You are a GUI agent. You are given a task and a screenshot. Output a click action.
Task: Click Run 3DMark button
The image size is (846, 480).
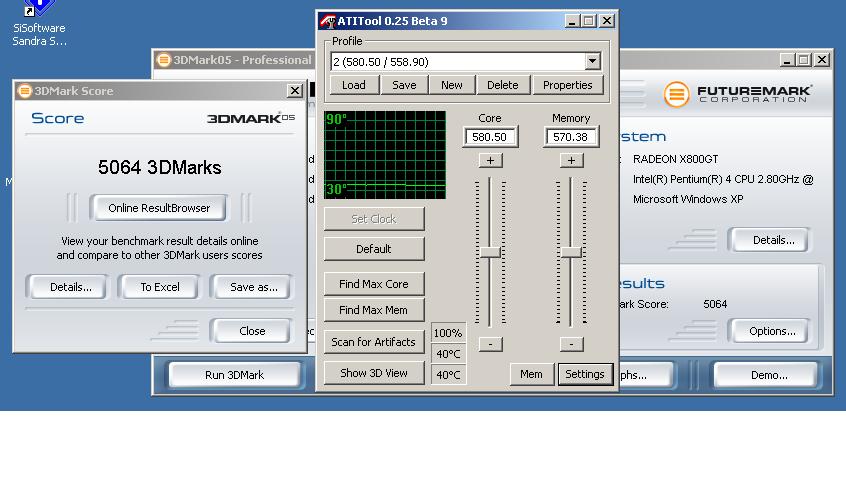click(235, 375)
